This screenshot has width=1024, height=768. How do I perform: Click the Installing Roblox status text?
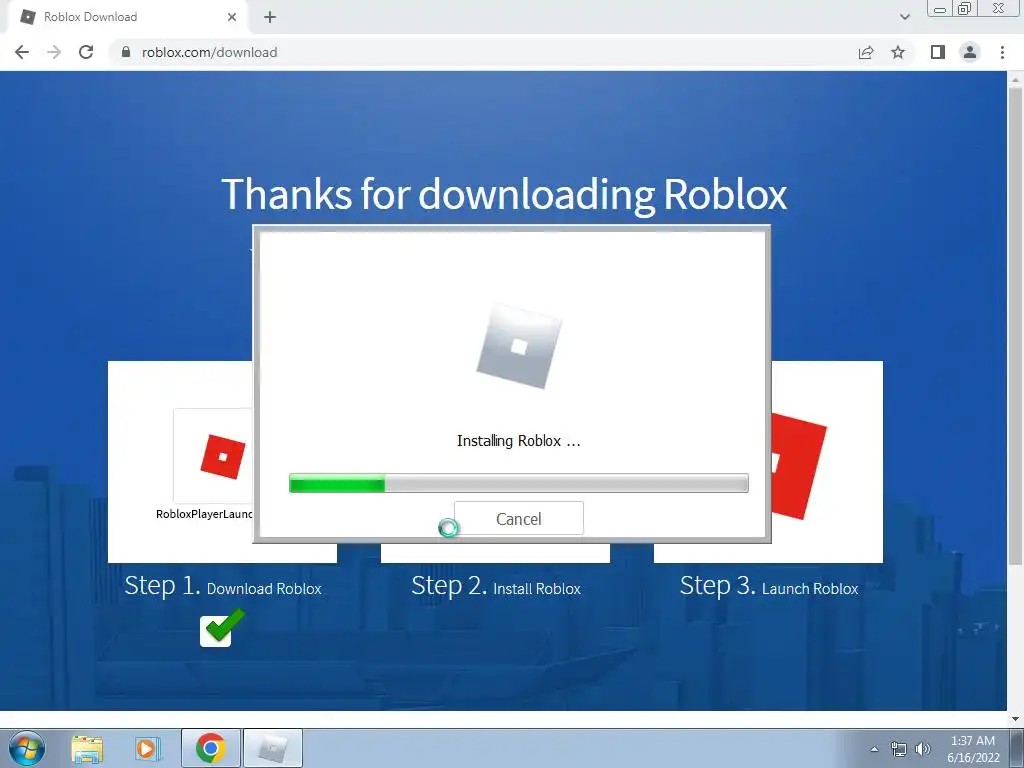coord(519,441)
